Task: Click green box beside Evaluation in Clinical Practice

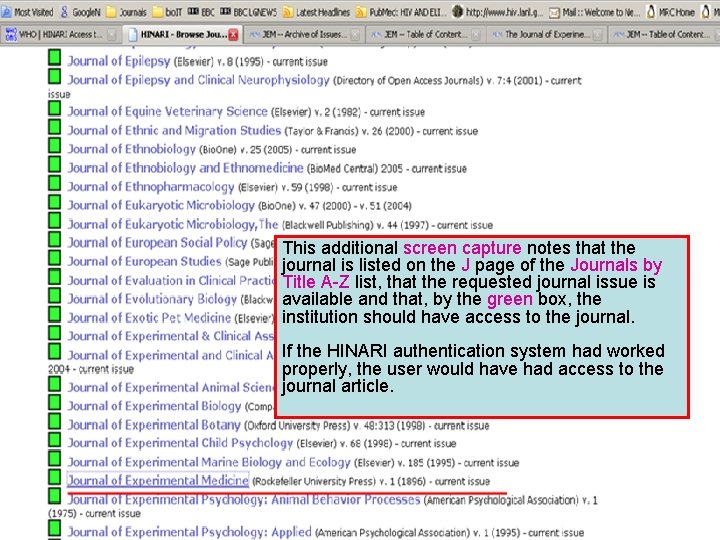Action: pos(55,276)
